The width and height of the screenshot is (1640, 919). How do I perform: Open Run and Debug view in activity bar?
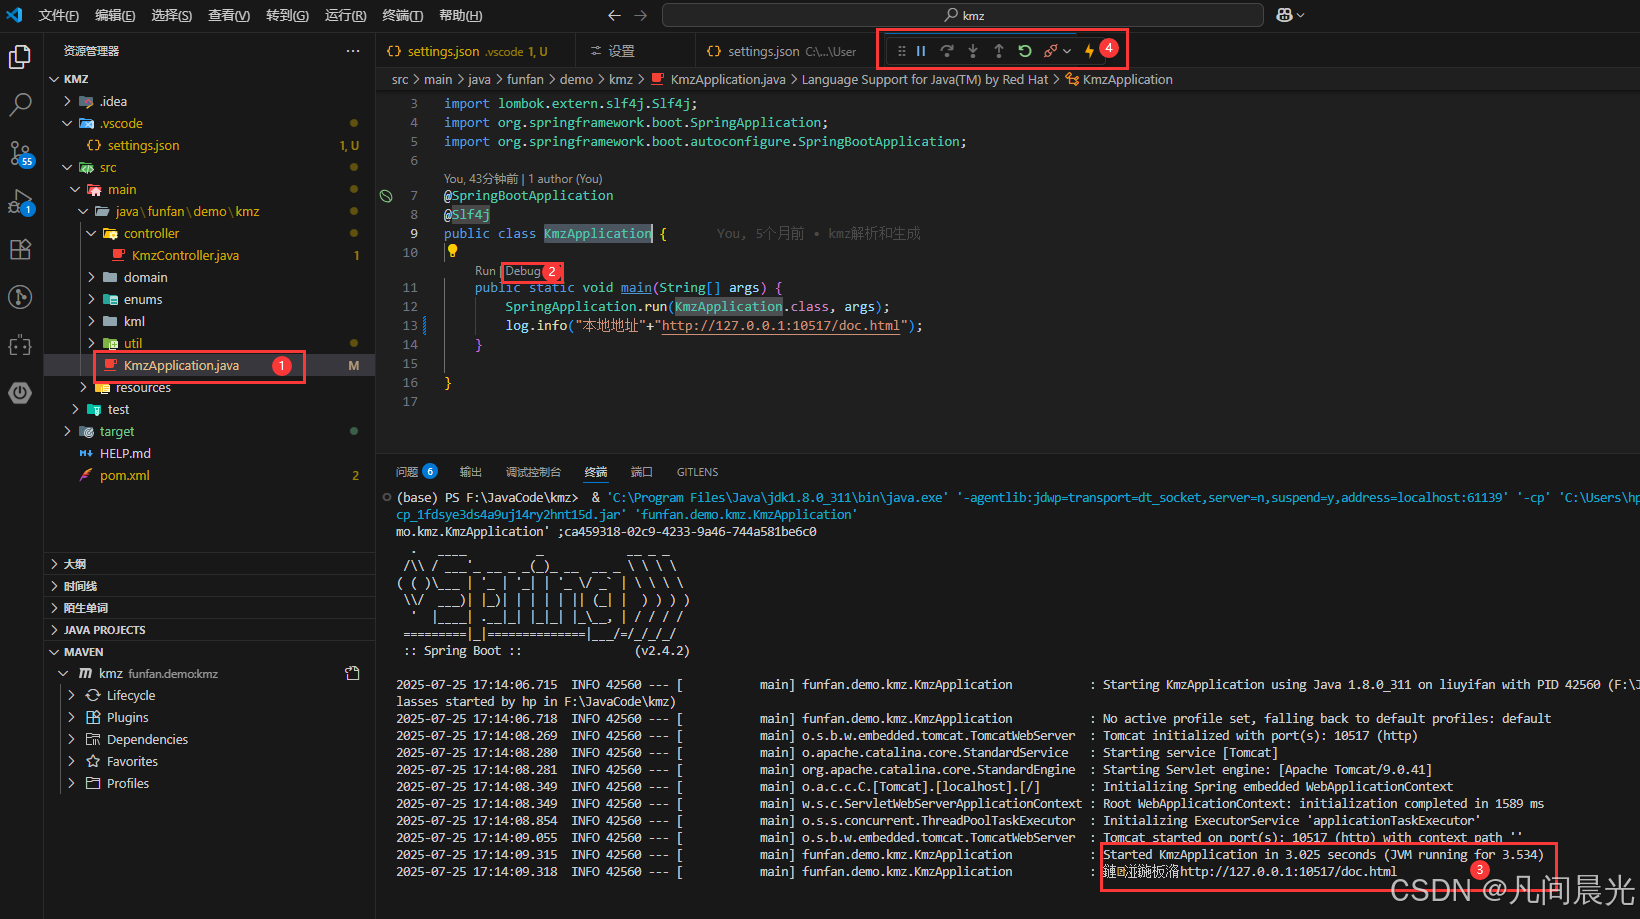tap(20, 201)
